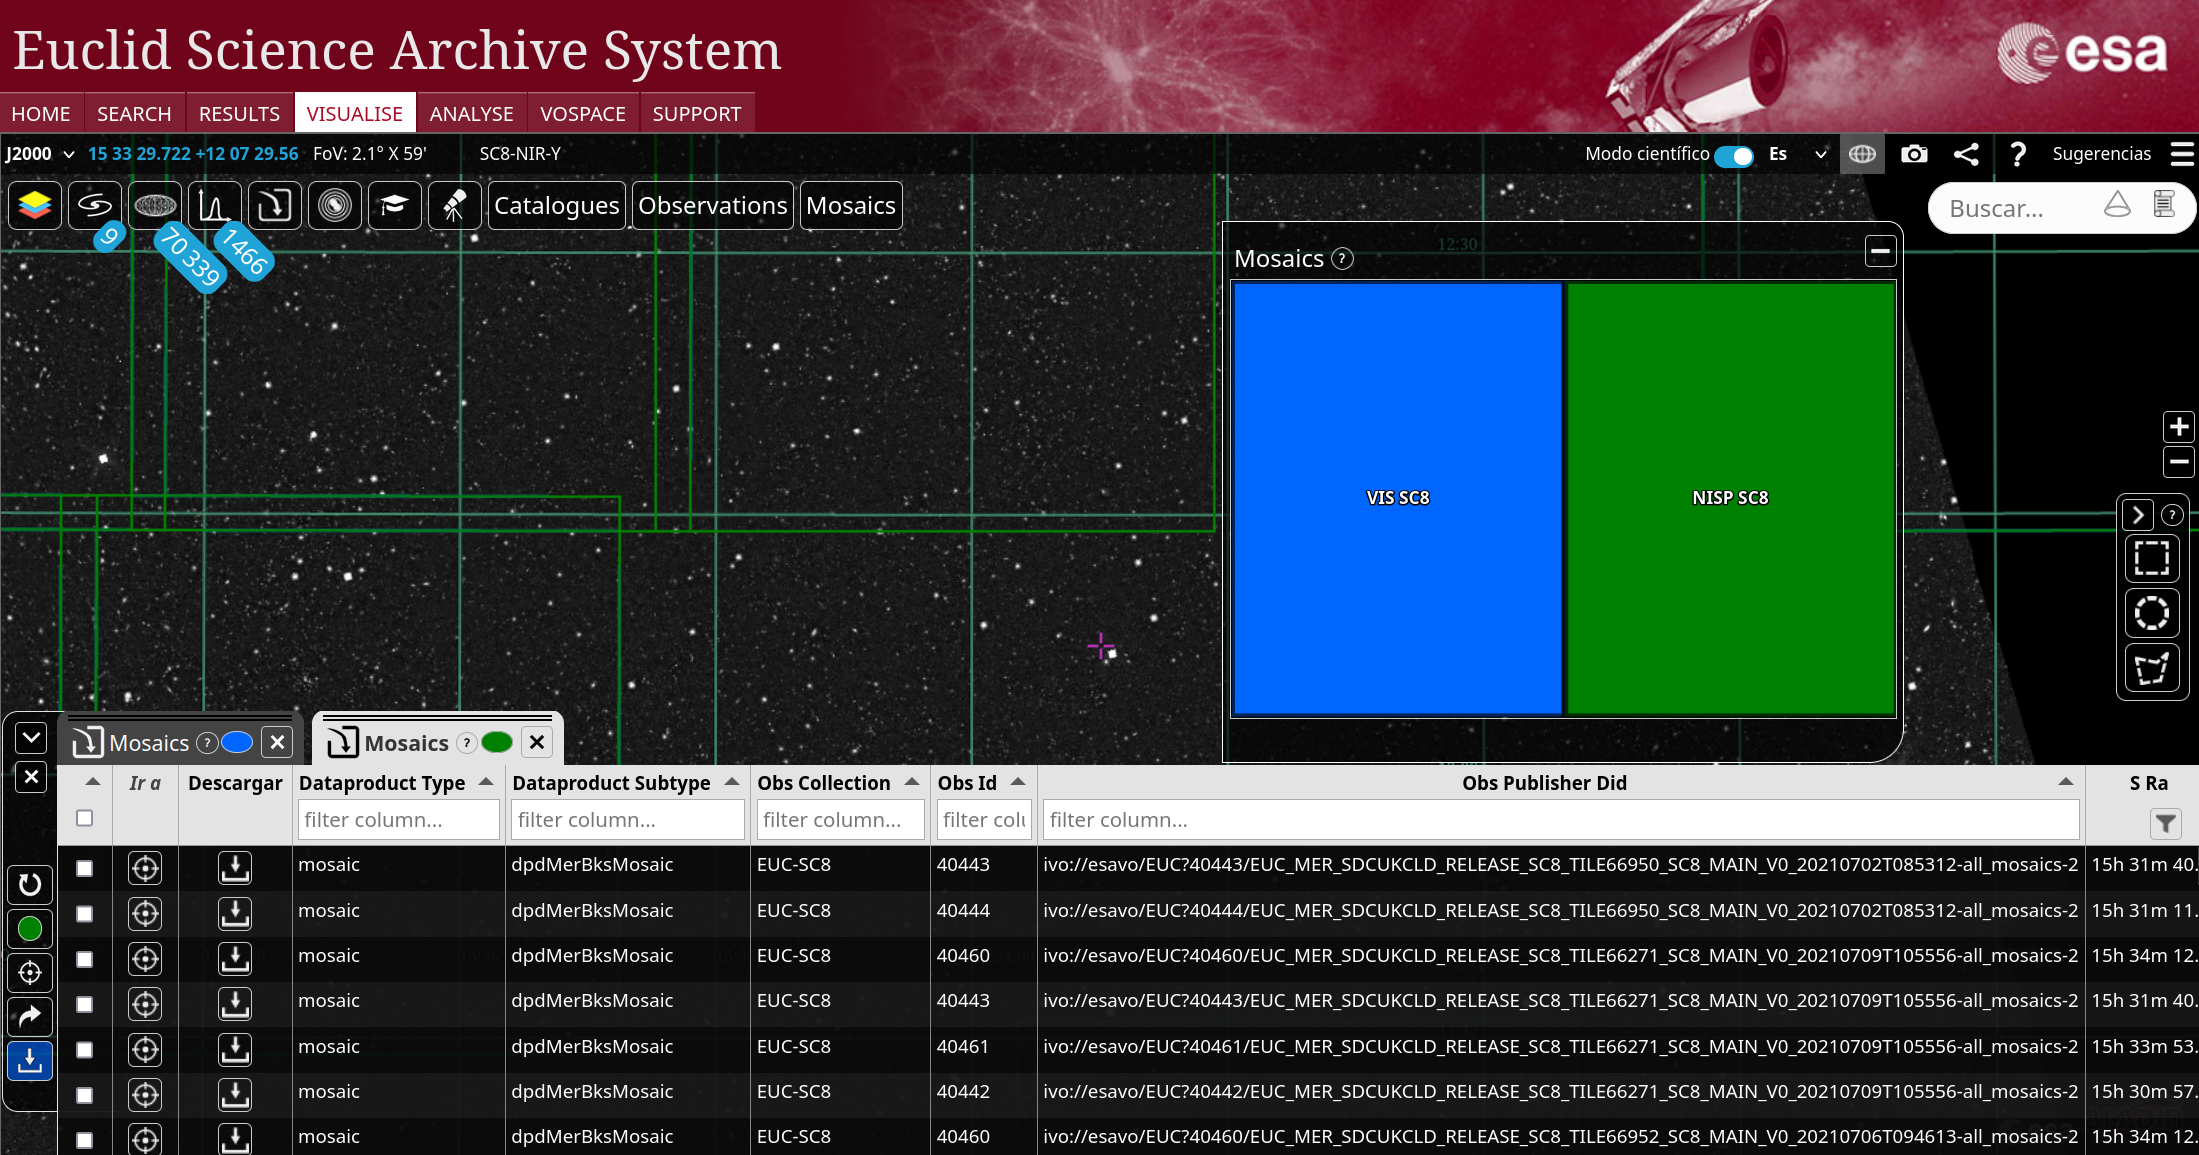This screenshot has width=2199, height=1155.
Task: Click the Buscar search field
Action: pos(2012,208)
